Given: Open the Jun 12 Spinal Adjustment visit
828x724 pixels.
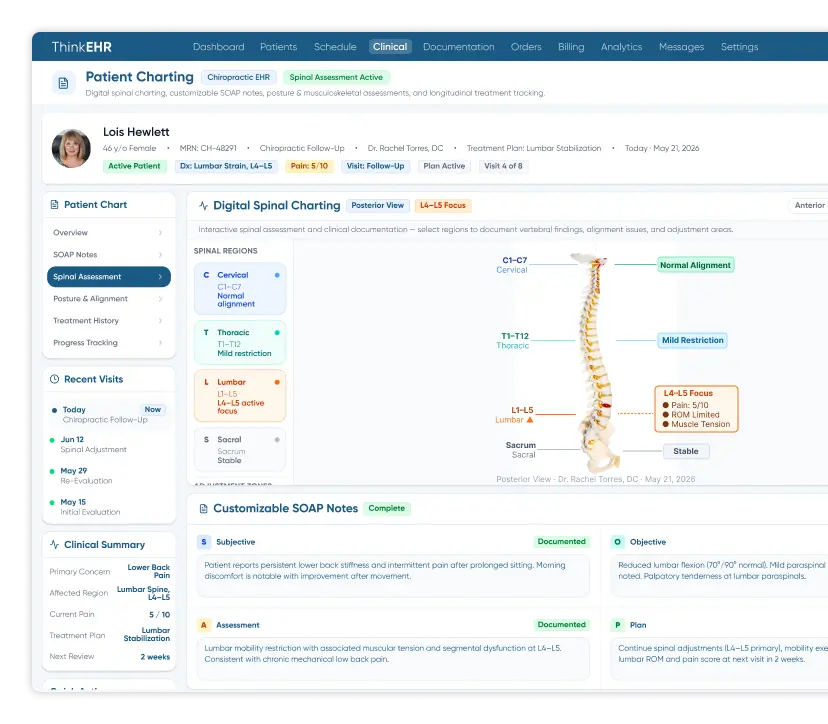Looking at the screenshot, I should [108, 445].
